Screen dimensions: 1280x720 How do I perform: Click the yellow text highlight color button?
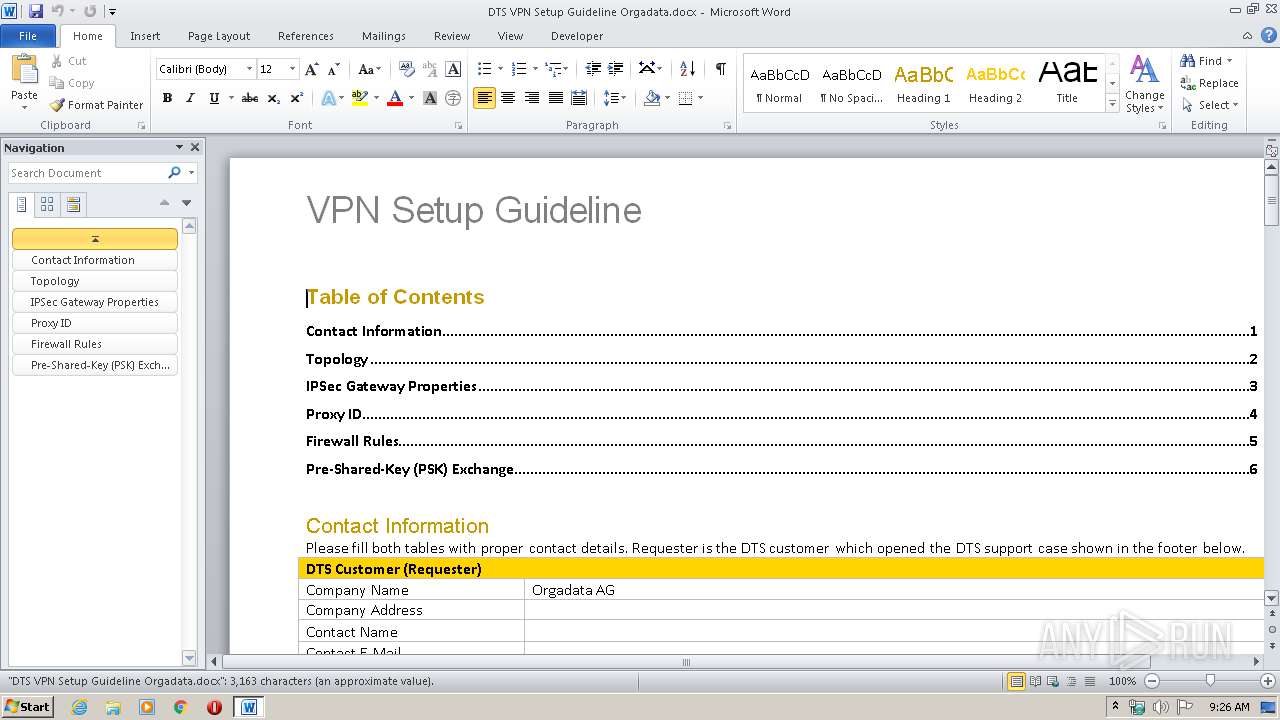[360, 98]
